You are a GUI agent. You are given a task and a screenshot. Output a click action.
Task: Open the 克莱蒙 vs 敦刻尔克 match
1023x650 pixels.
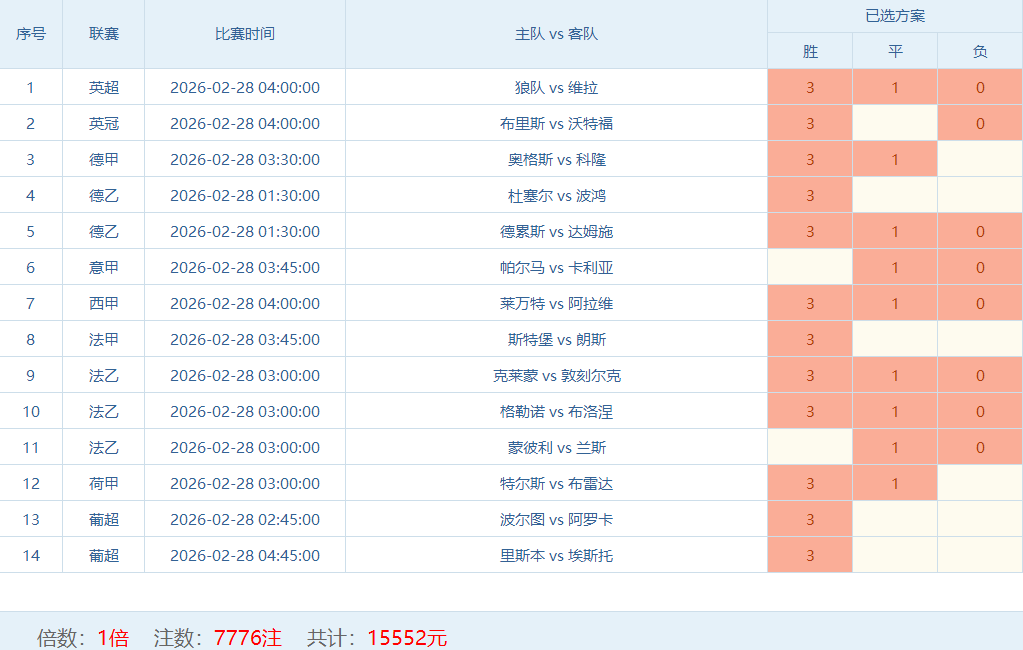pyautogui.click(x=557, y=375)
